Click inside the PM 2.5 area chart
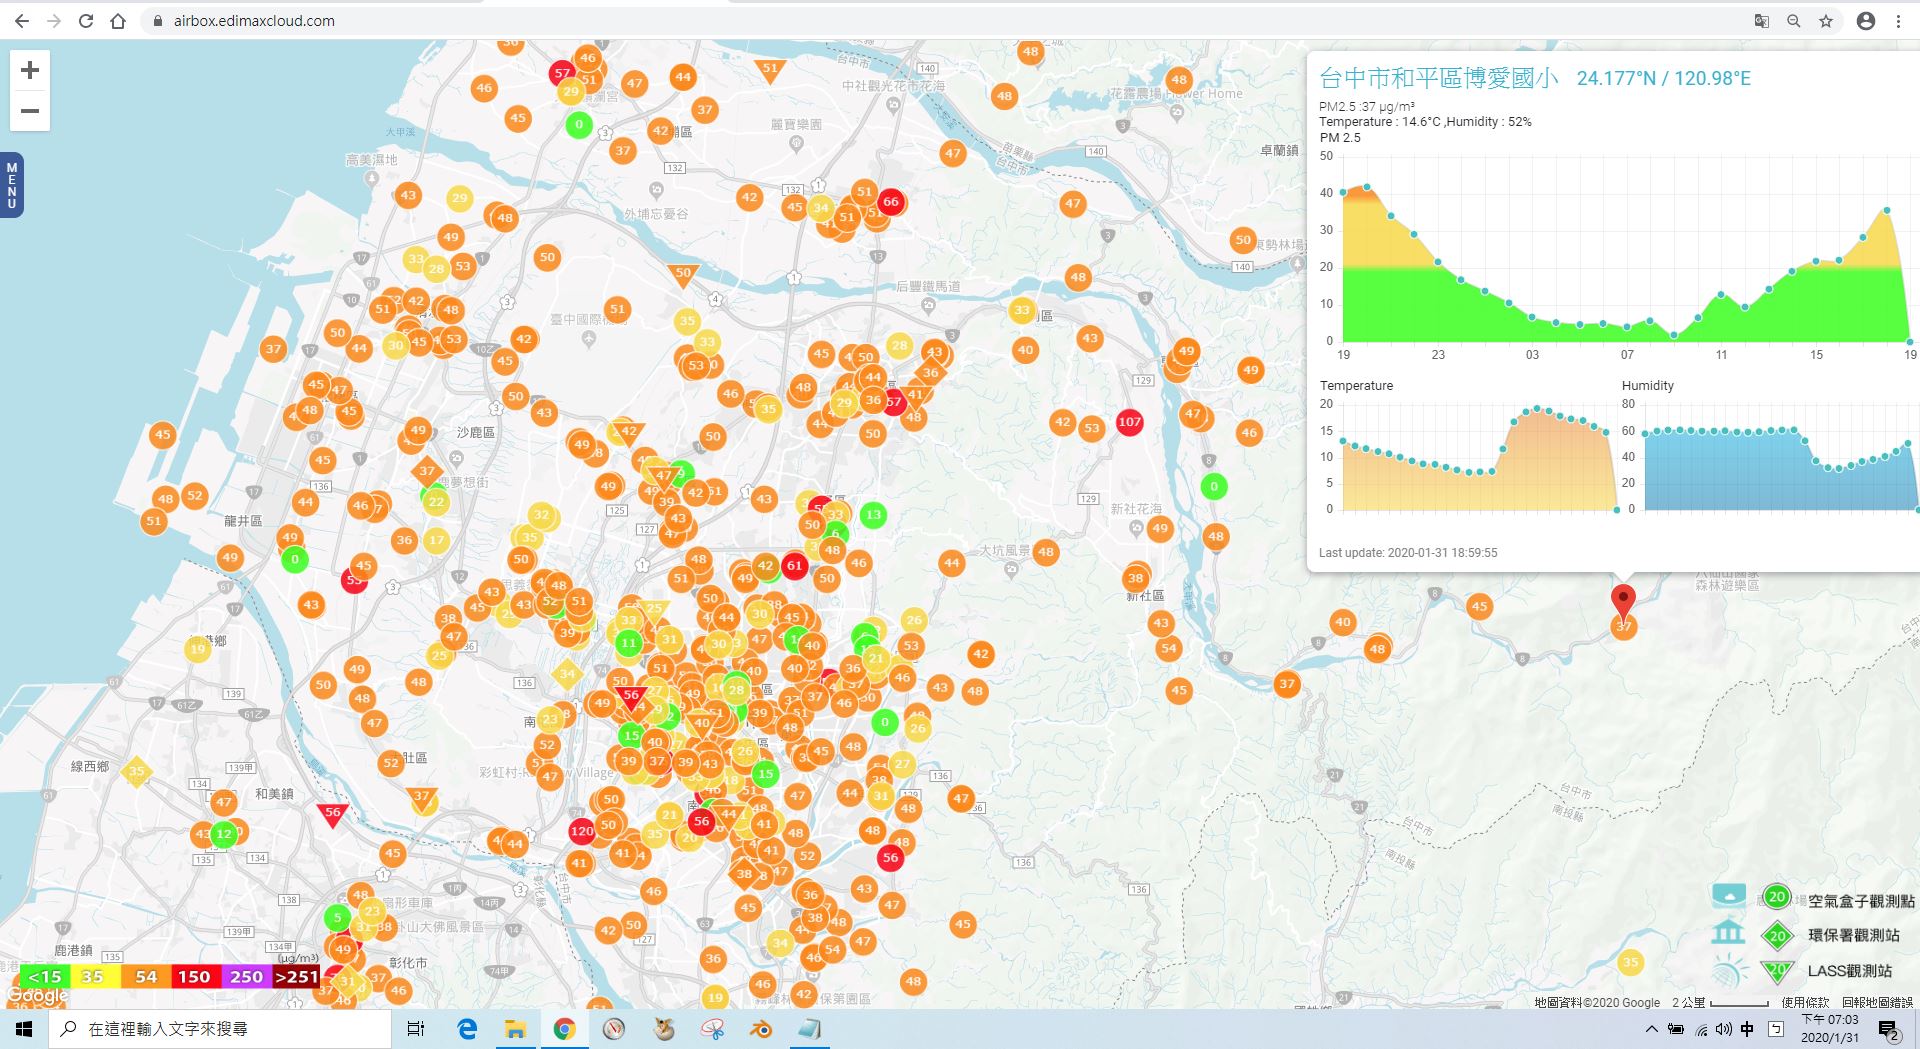The image size is (1920, 1049). click(1626, 250)
